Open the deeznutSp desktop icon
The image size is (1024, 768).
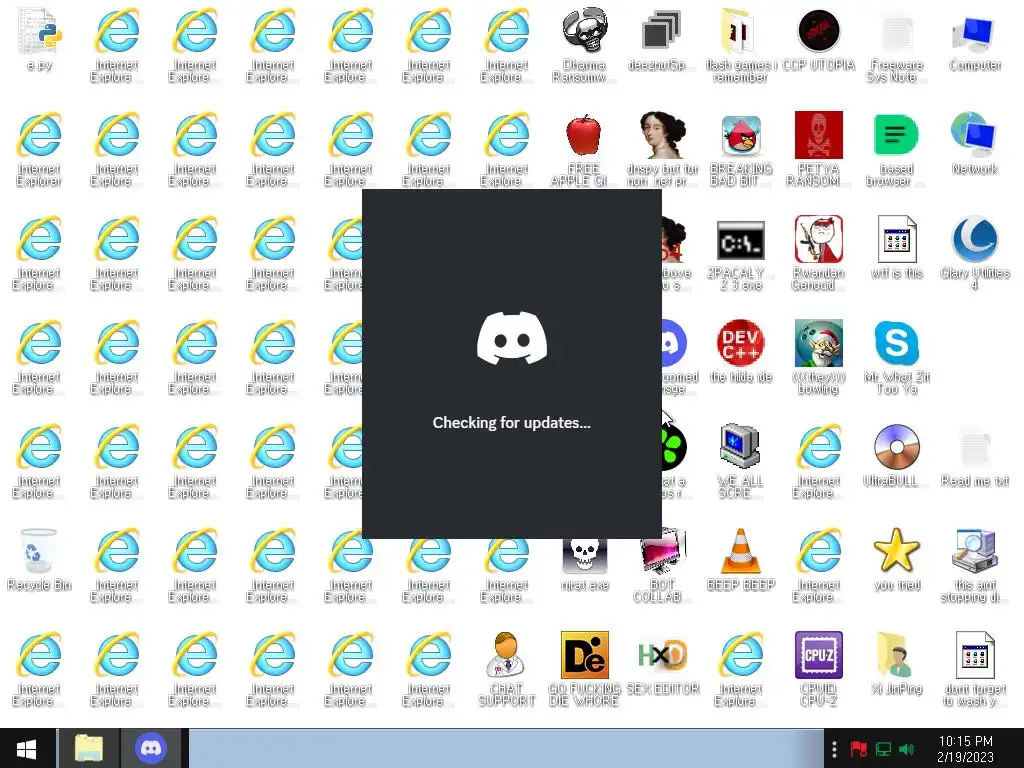tap(662, 31)
